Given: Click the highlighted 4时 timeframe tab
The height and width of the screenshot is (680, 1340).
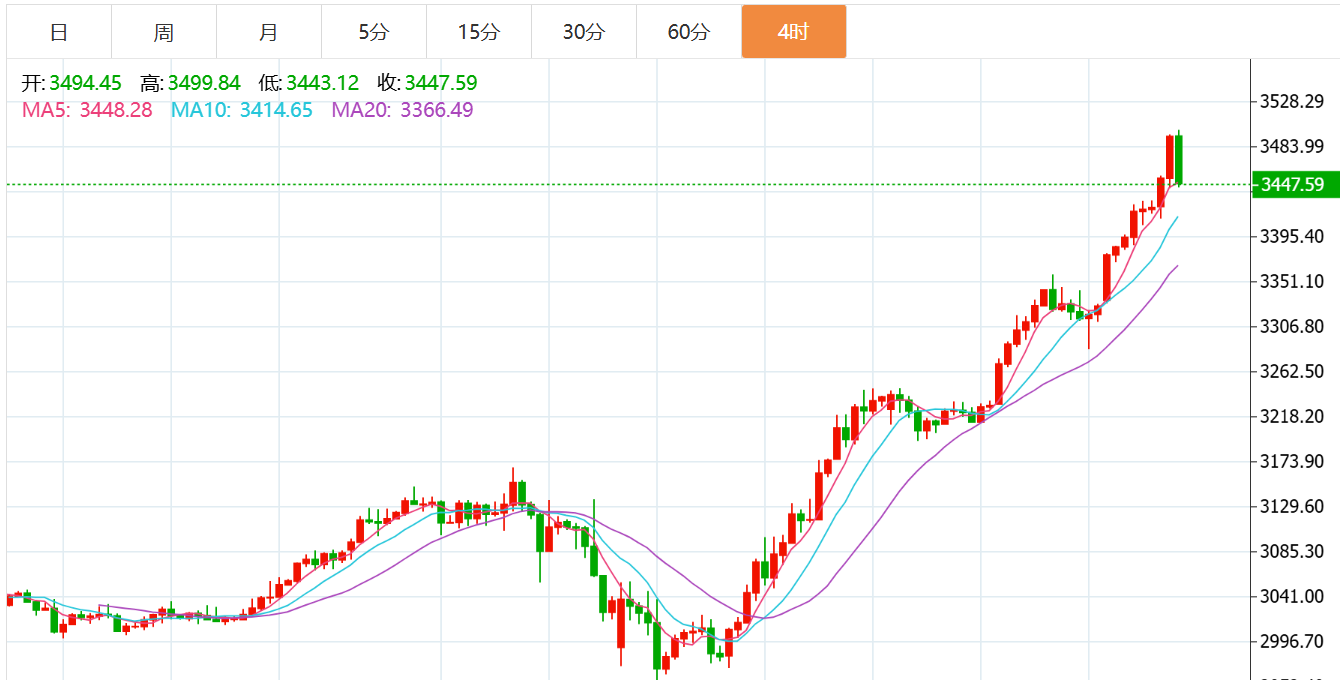Looking at the screenshot, I should point(794,32).
